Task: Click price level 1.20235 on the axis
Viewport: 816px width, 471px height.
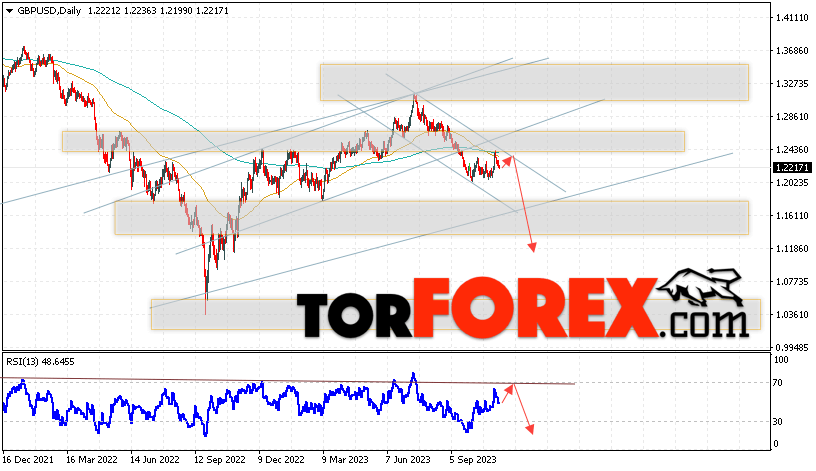Action: point(792,183)
